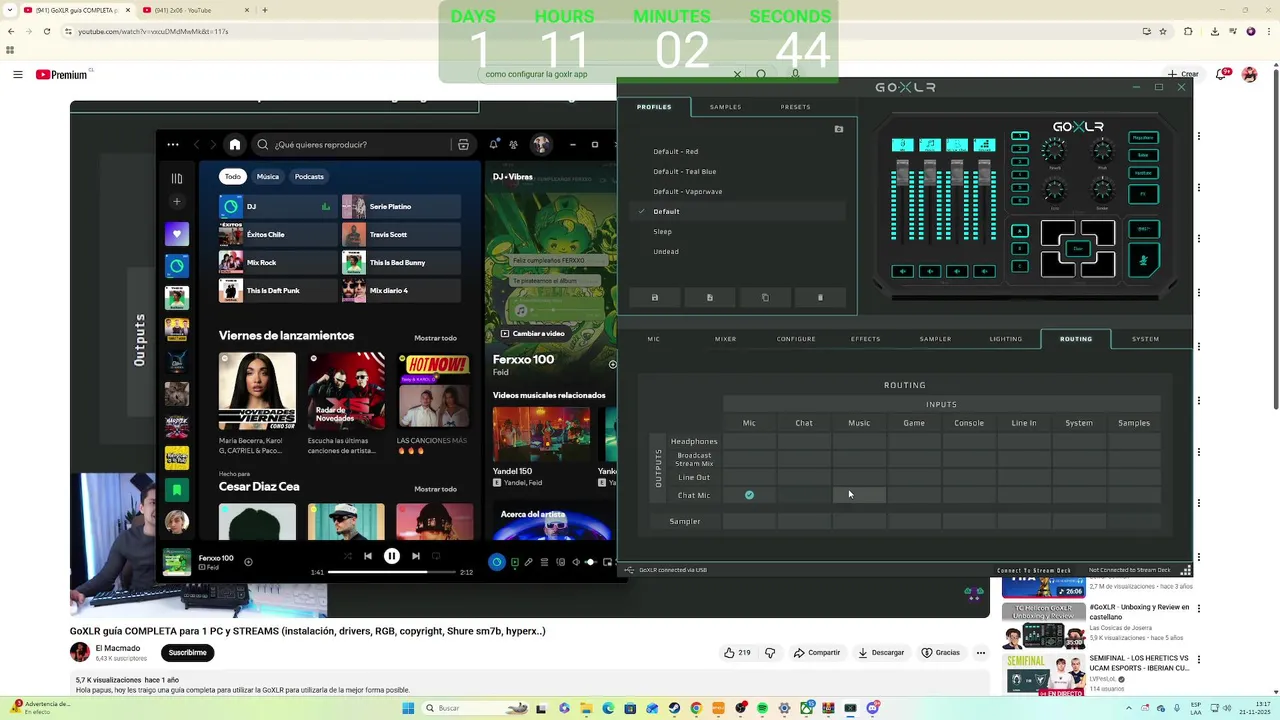Enable System to Line Out routing
This screenshot has width=1280, height=720.
coord(1079,477)
